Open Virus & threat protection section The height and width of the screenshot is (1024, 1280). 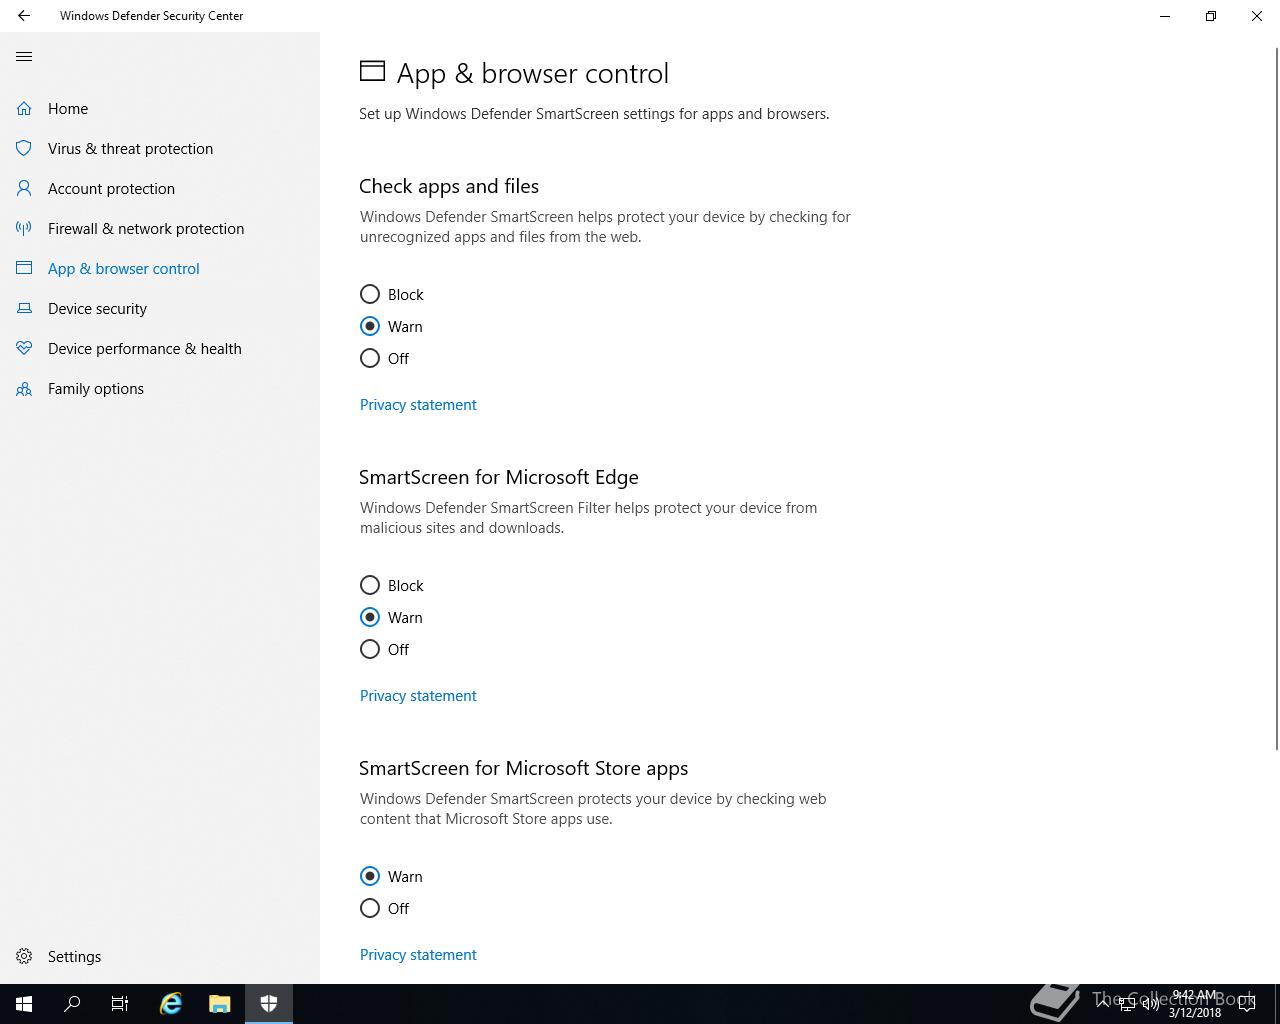[130, 148]
